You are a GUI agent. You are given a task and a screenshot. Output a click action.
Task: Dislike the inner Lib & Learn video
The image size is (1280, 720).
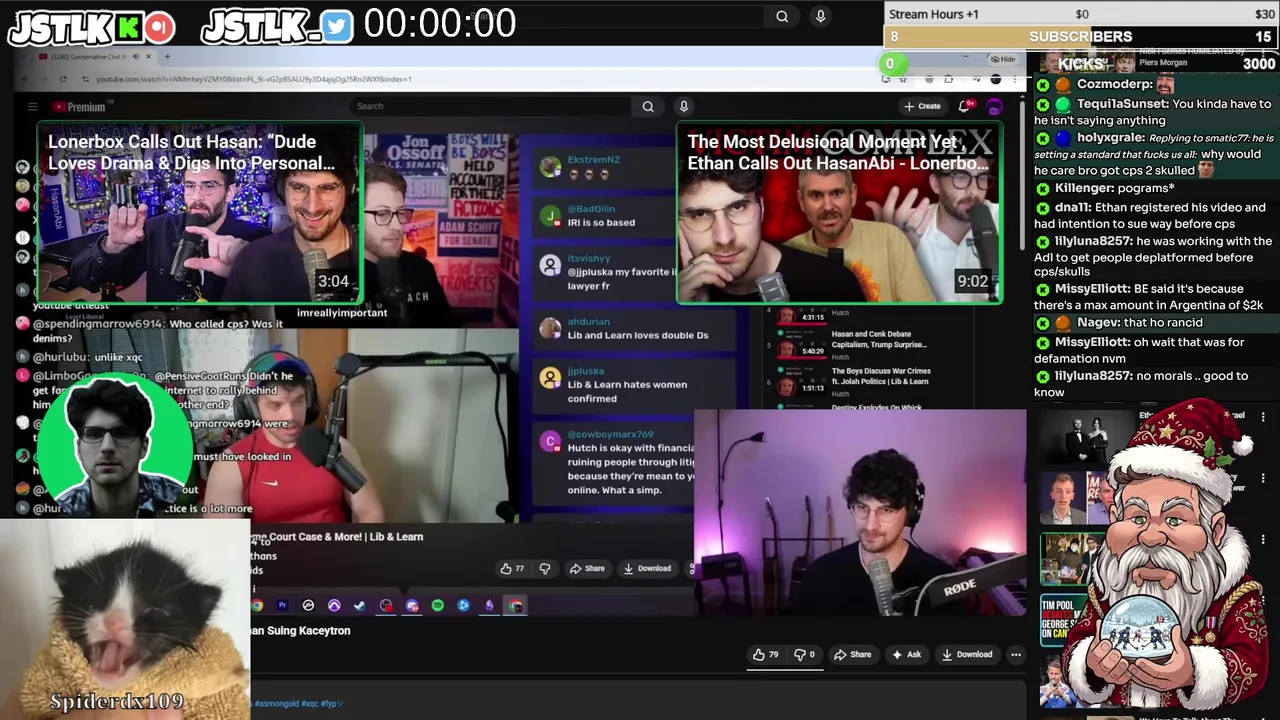pos(545,568)
